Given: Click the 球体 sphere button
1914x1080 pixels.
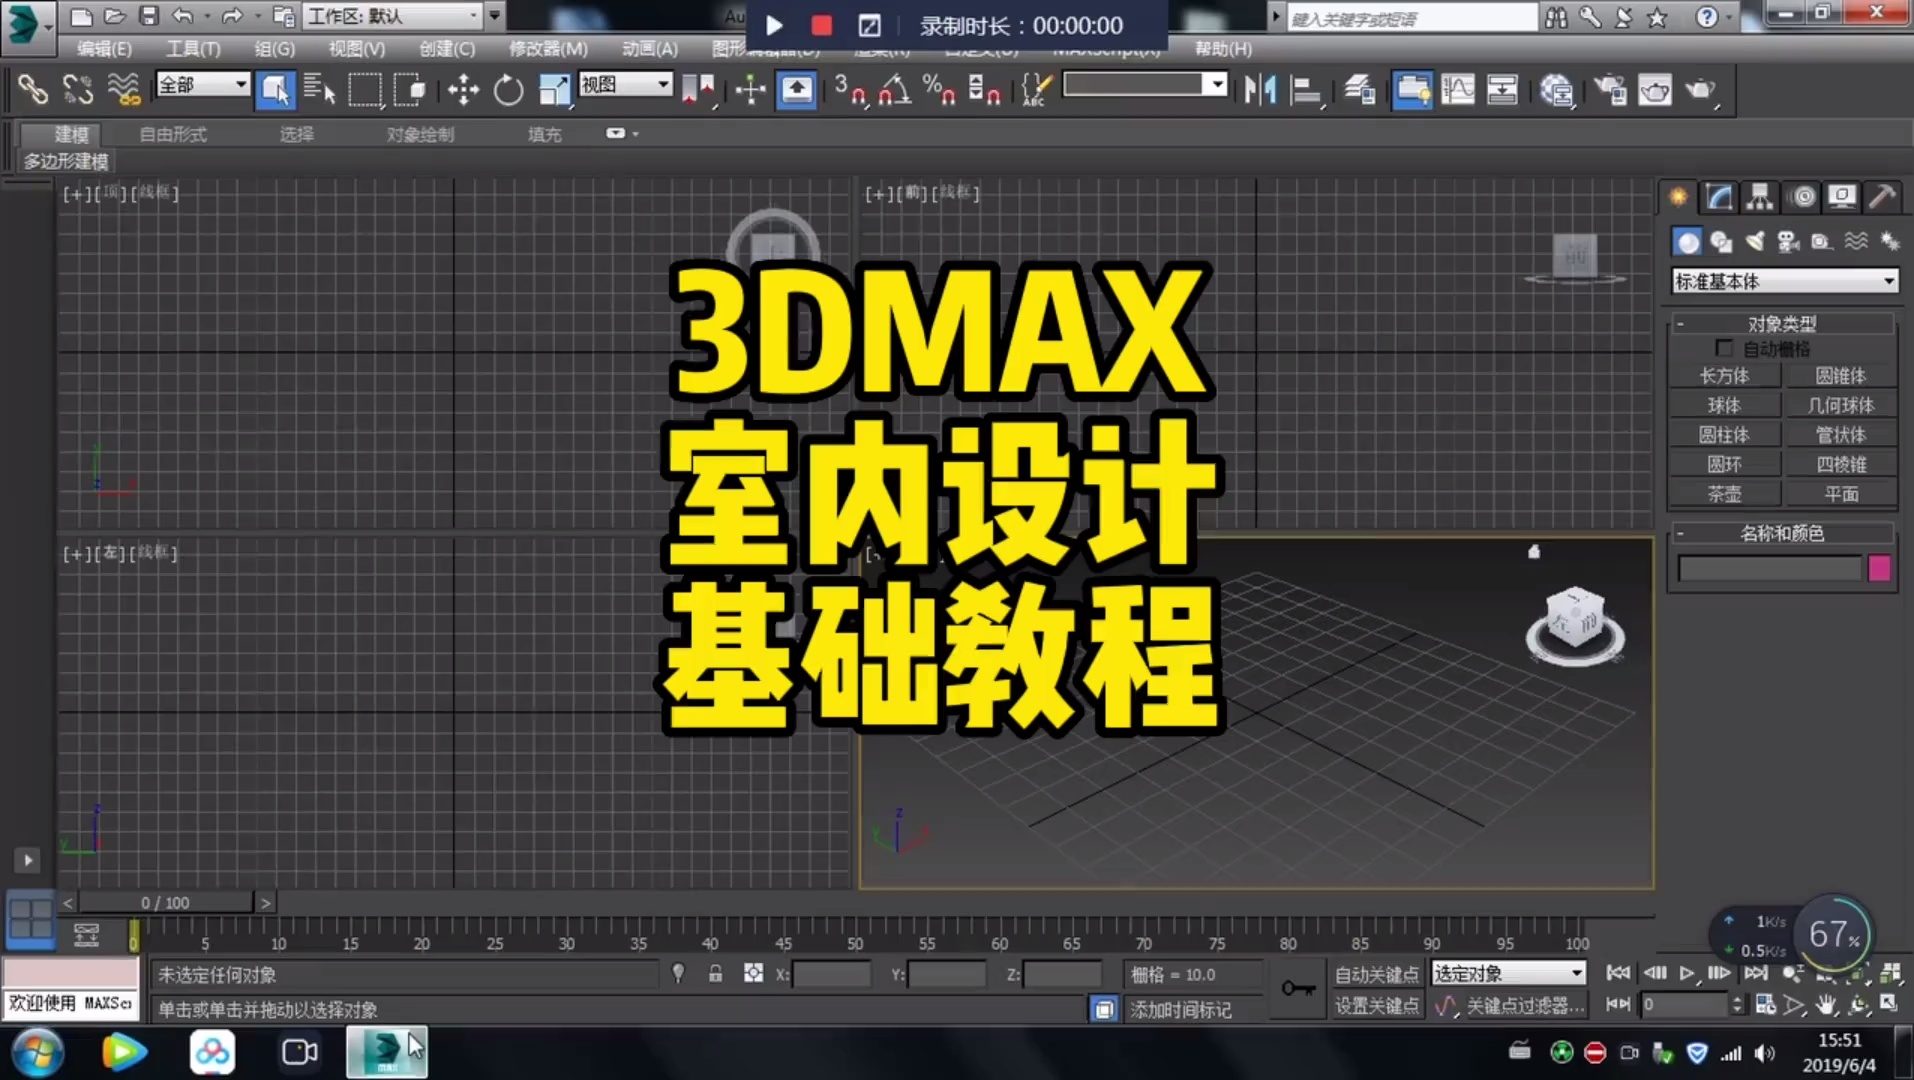Looking at the screenshot, I should coord(1725,405).
